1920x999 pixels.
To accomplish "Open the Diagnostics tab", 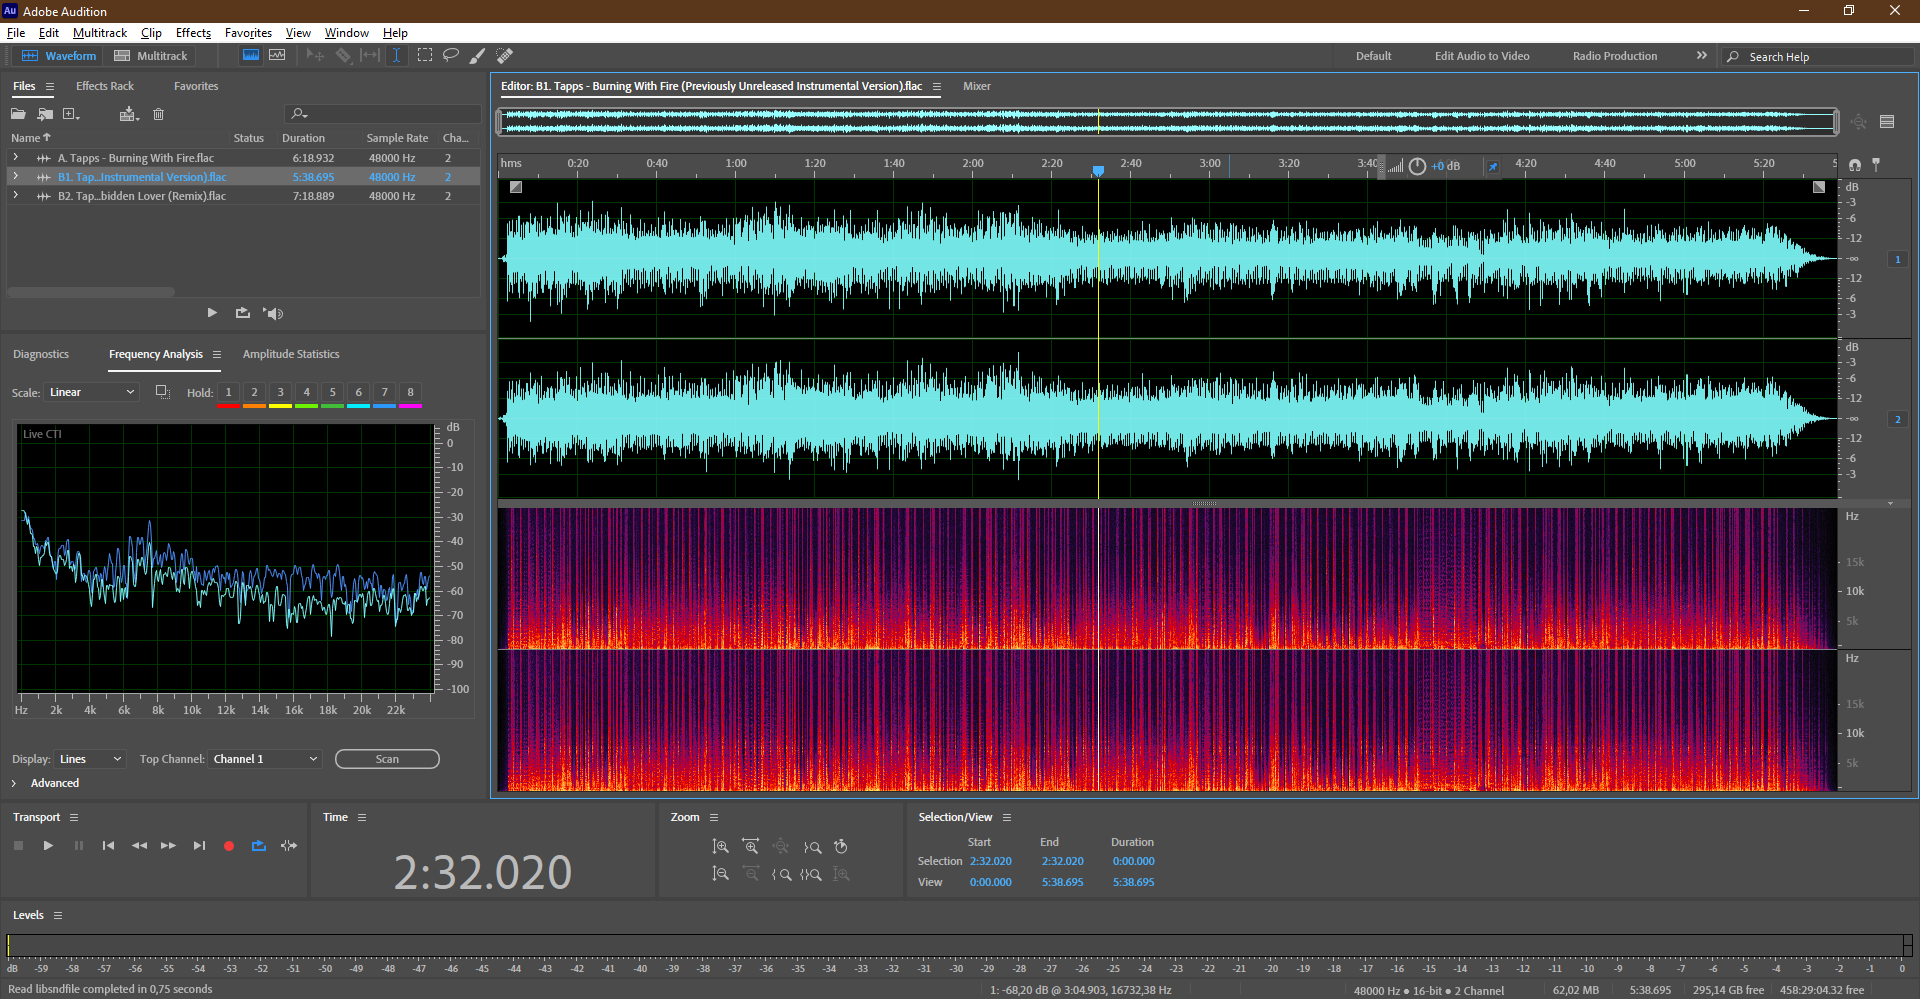I will [x=41, y=354].
